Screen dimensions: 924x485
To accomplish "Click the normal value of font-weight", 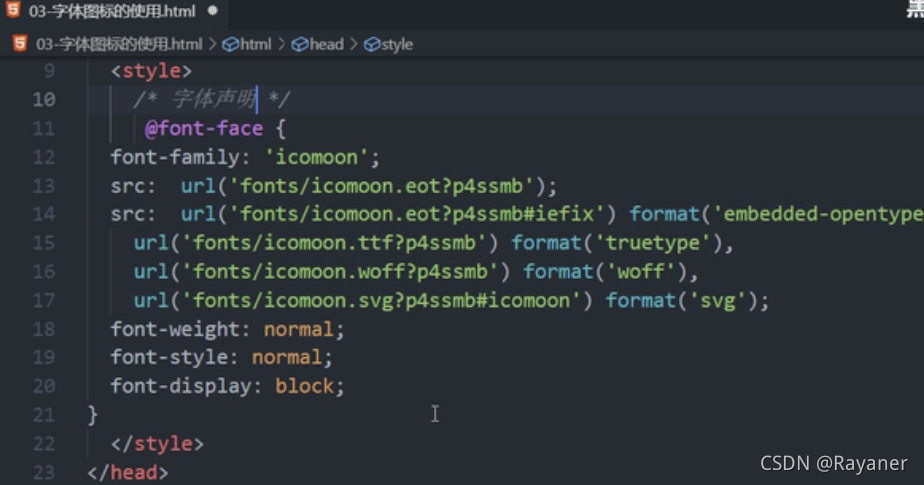I will point(299,329).
